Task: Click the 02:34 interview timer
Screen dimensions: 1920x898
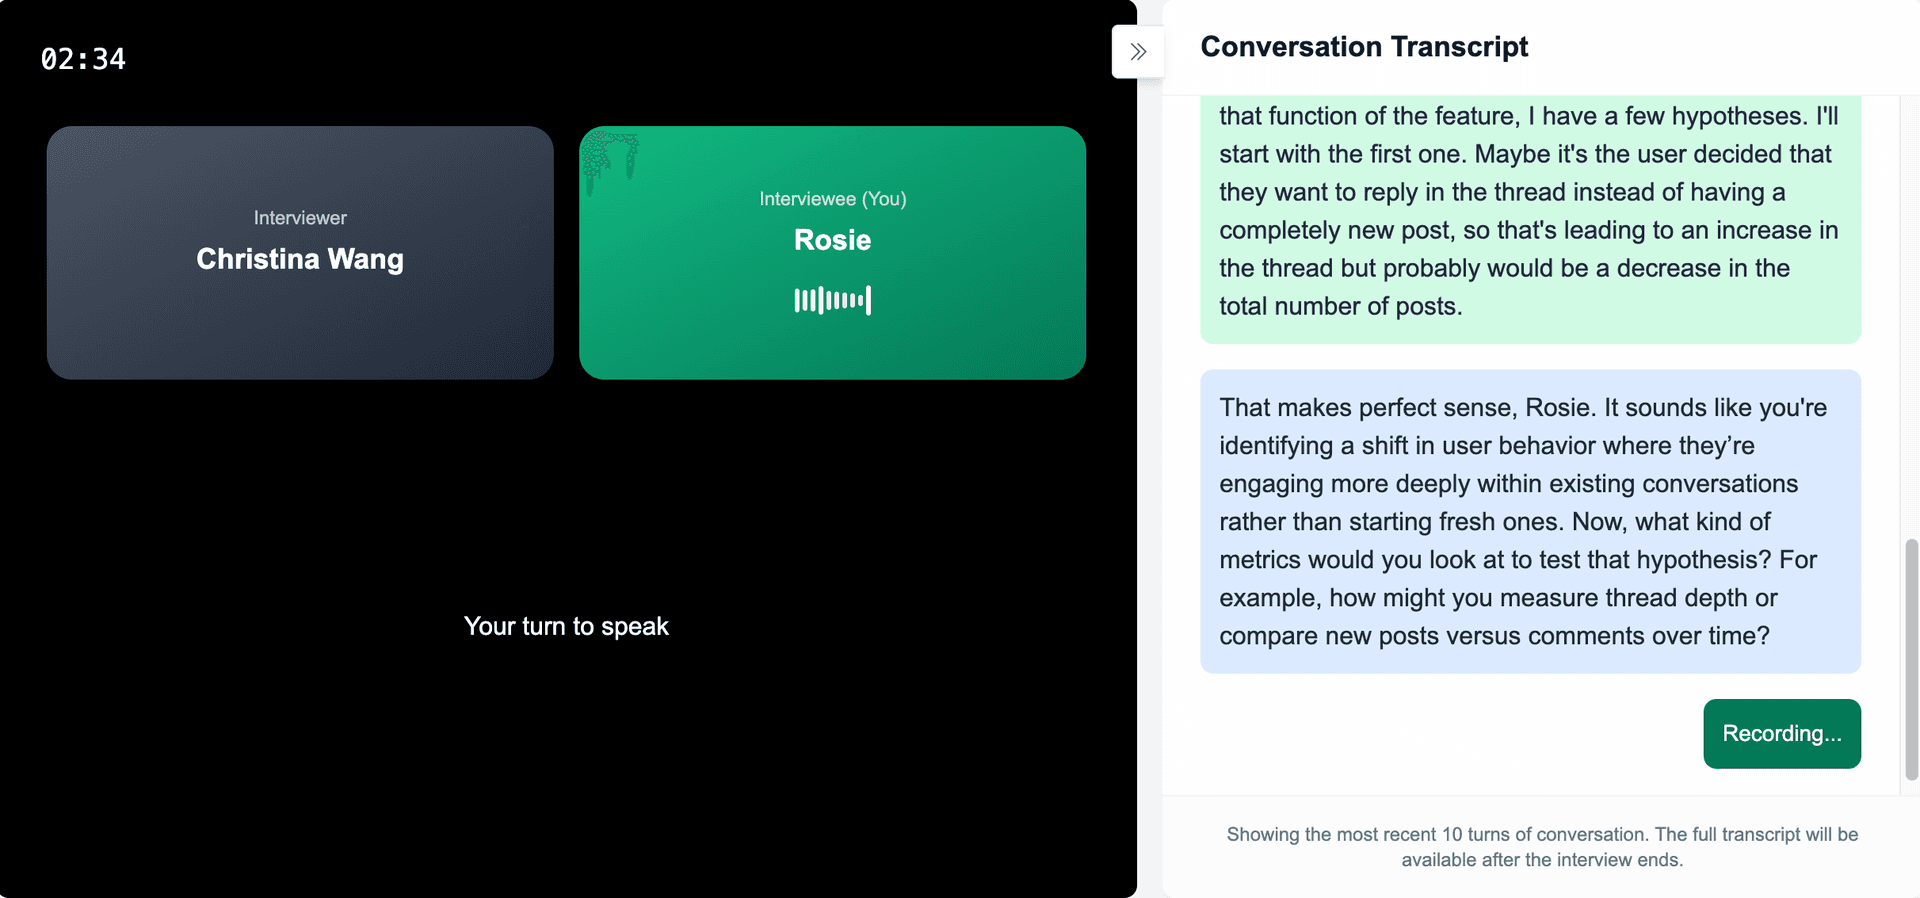Action: [x=83, y=59]
